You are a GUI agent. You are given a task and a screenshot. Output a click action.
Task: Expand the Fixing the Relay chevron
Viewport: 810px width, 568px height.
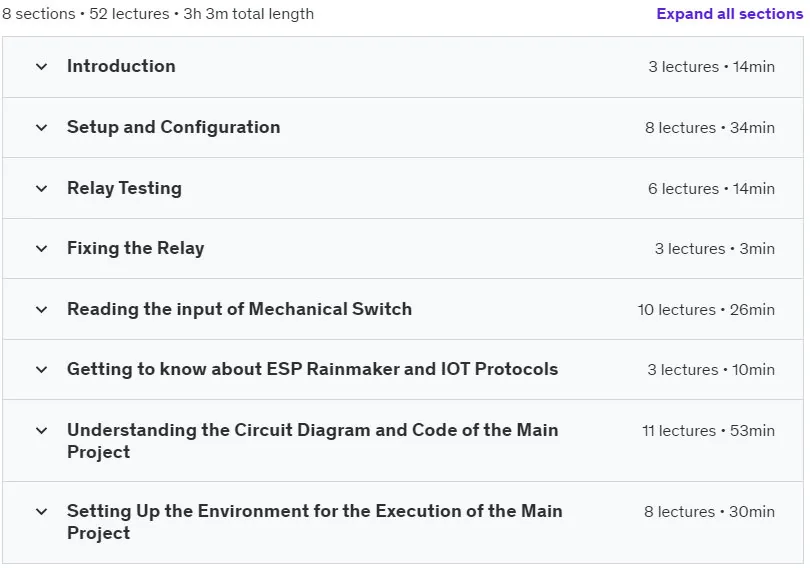point(41,248)
